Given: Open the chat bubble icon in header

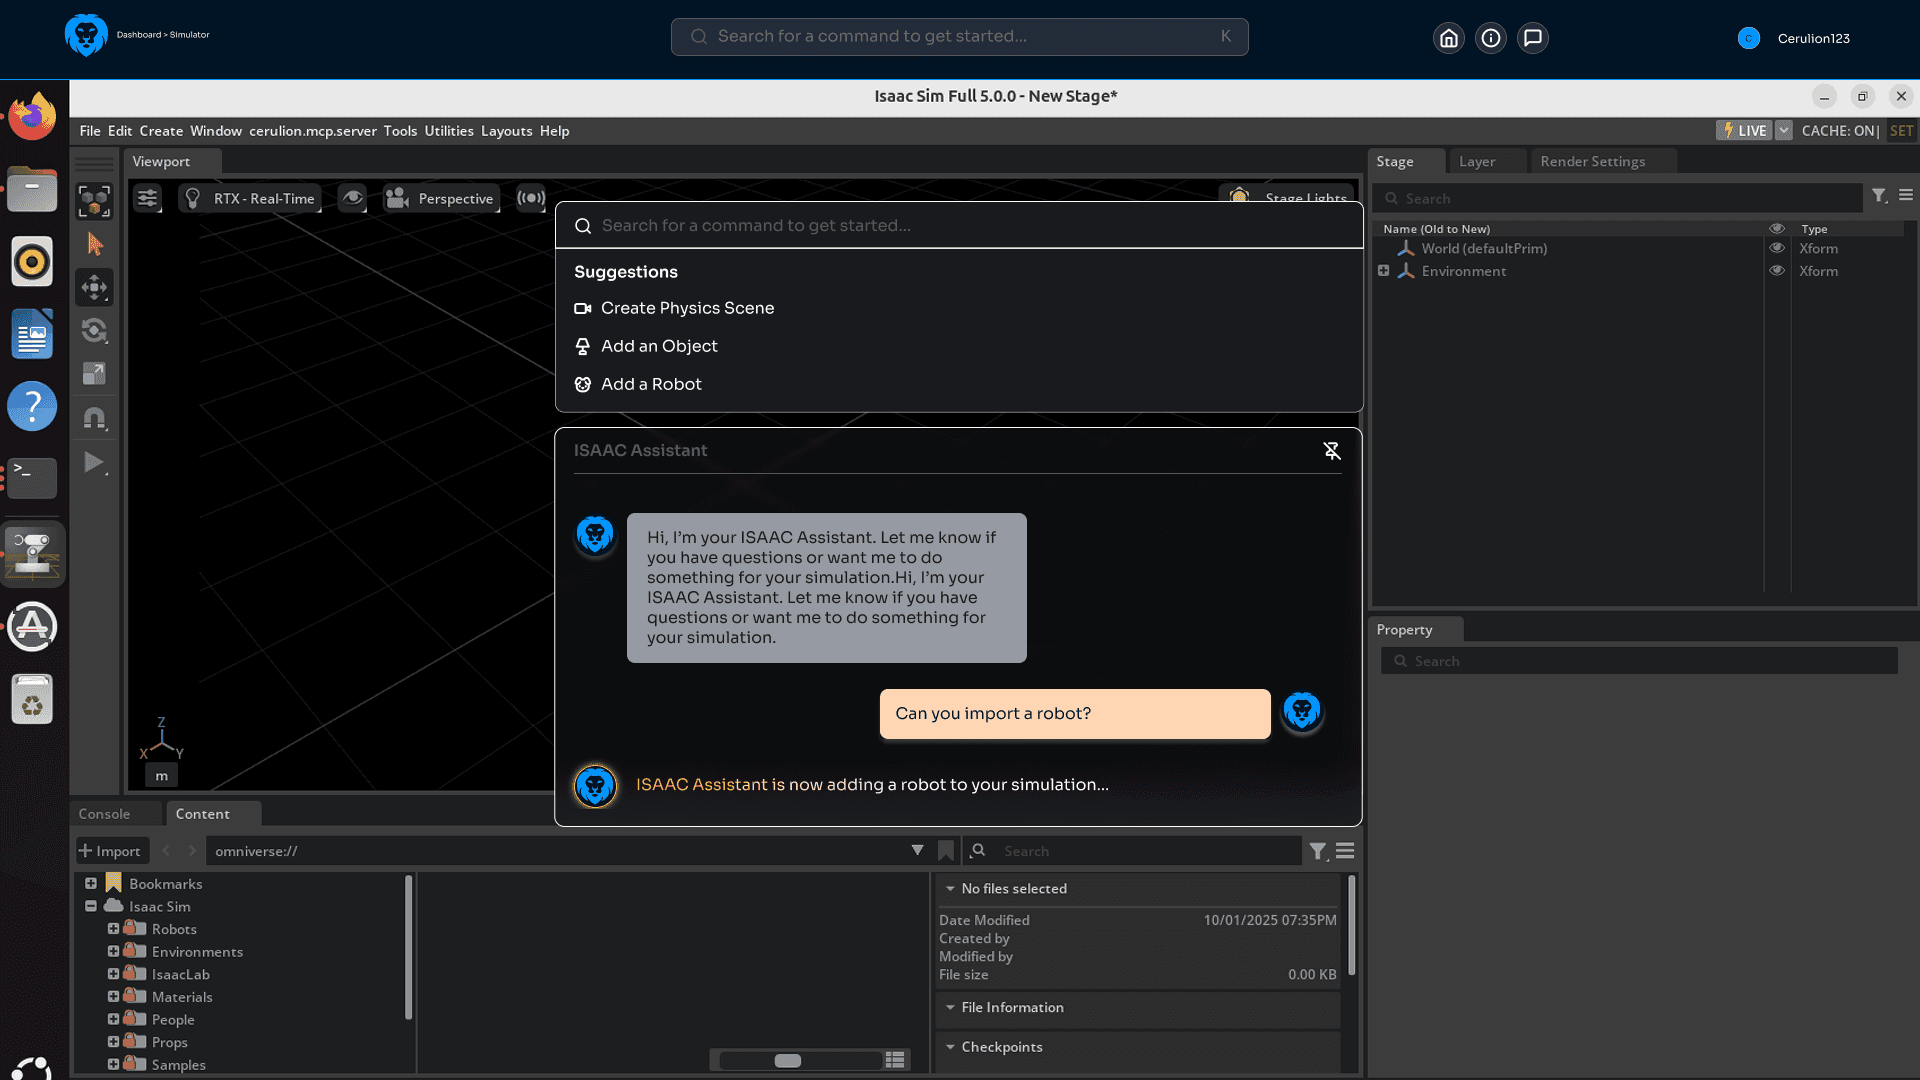Looking at the screenshot, I should [1532, 38].
